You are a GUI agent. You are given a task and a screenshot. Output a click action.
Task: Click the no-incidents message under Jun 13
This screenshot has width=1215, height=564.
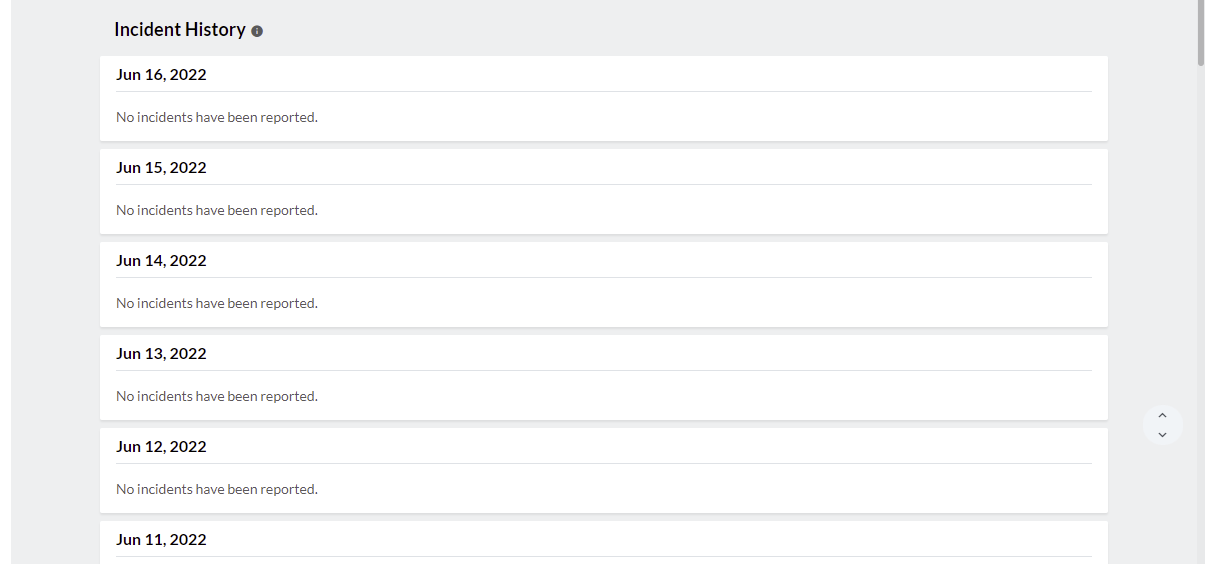[217, 397]
